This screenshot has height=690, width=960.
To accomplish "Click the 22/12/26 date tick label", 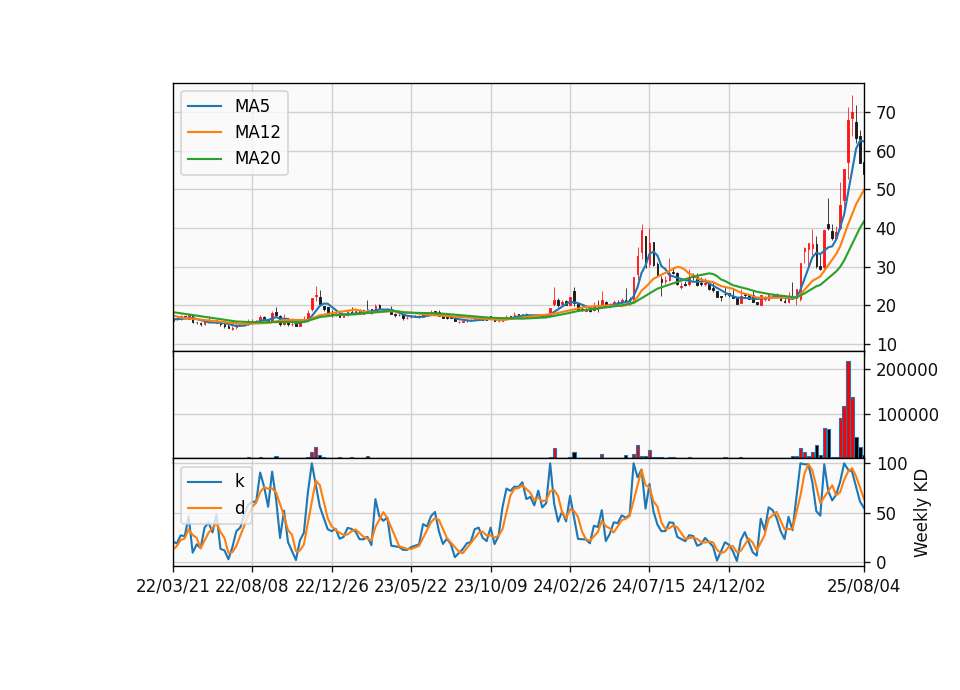I will tap(332, 587).
